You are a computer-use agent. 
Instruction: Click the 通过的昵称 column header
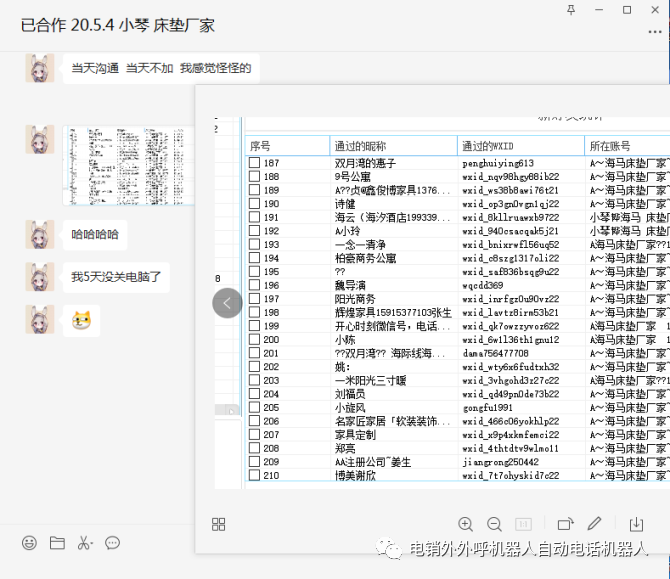click(394, 146)
